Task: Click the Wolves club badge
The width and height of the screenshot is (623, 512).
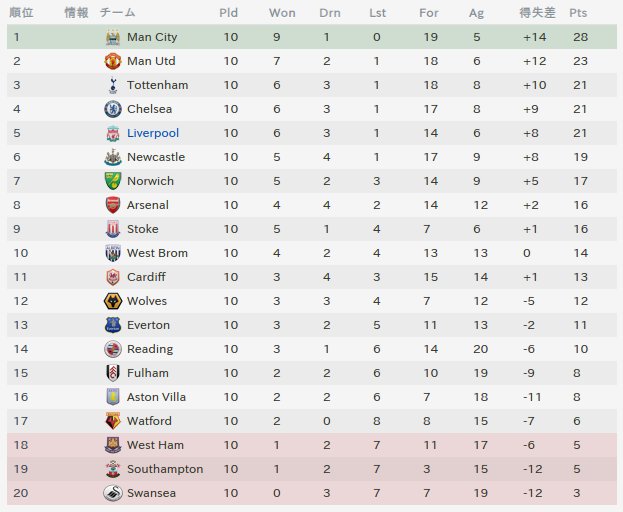Action: tap(113, 301)
